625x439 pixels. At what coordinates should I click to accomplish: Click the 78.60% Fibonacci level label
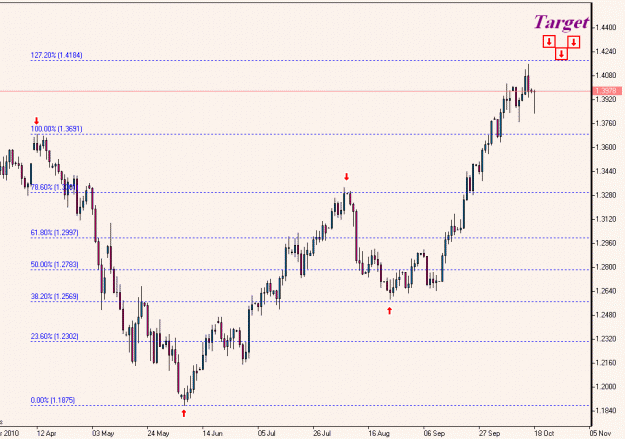pos(53,187)
